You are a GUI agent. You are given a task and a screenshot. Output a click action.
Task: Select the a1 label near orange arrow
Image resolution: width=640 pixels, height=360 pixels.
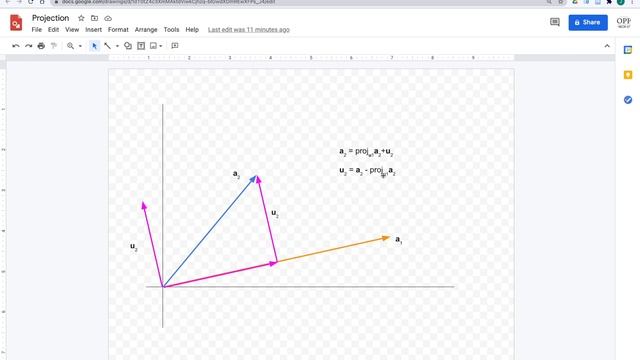(x=399, y=240)
